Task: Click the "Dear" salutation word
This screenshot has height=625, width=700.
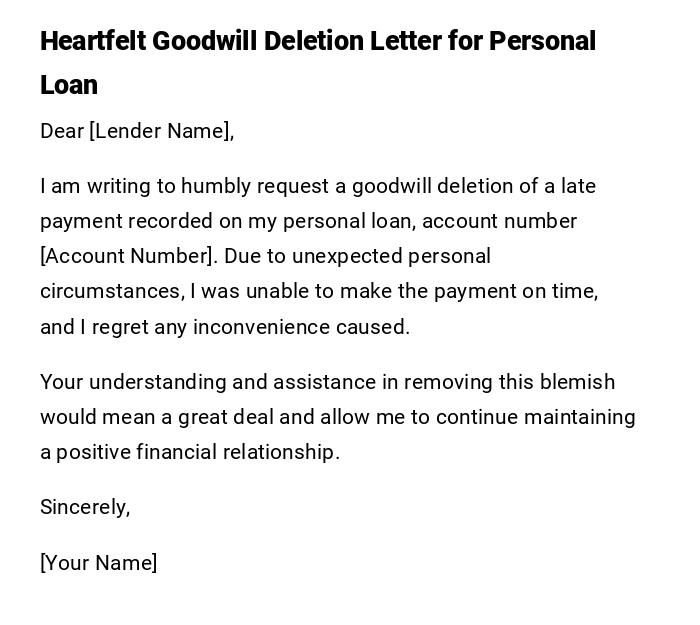Action: 62,131
